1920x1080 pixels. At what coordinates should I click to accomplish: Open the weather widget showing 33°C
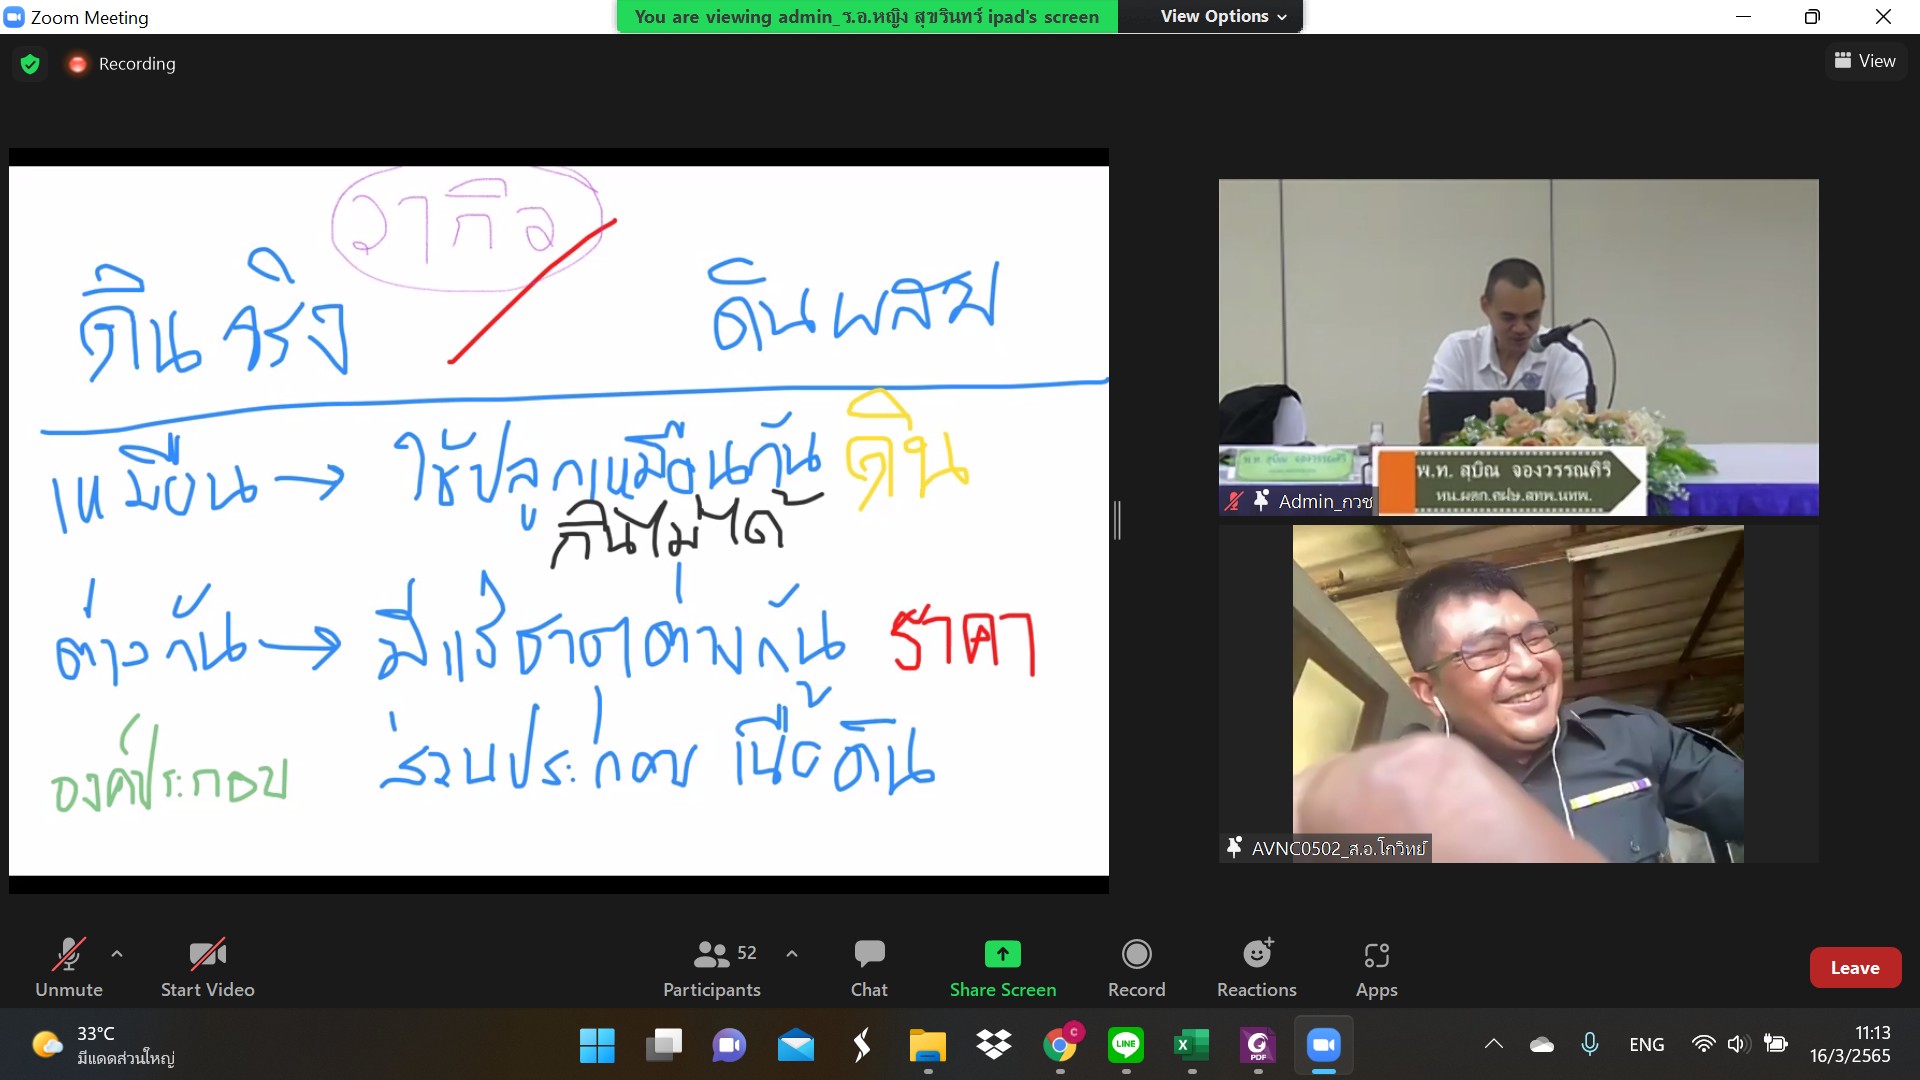tap(102, 1046)
